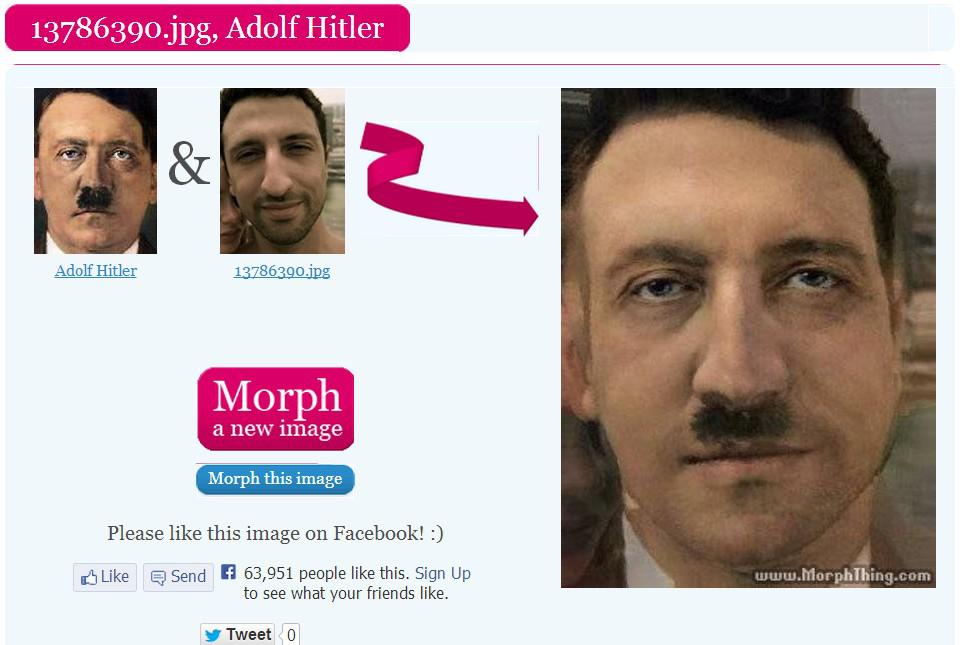Click the Facebook Like thumbs-up button
The image size is (967, 645).
coord(105,577)
